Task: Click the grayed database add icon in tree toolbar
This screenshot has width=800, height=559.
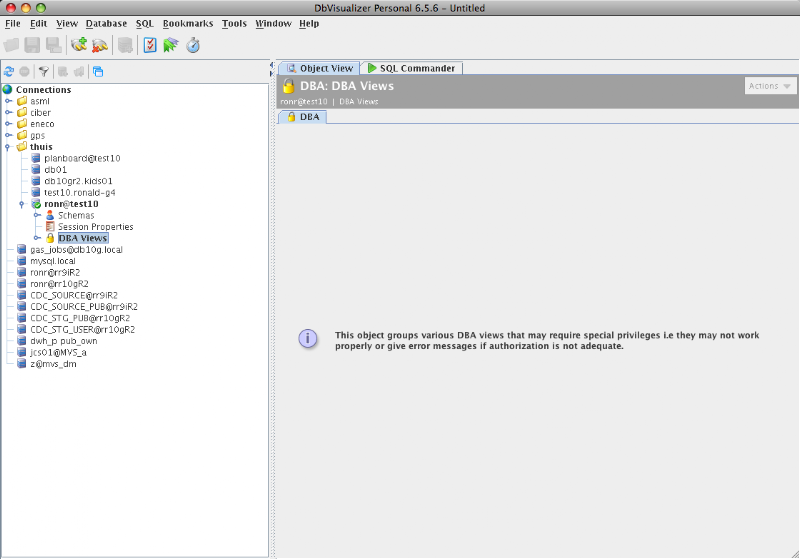Action: pos(63,71)
